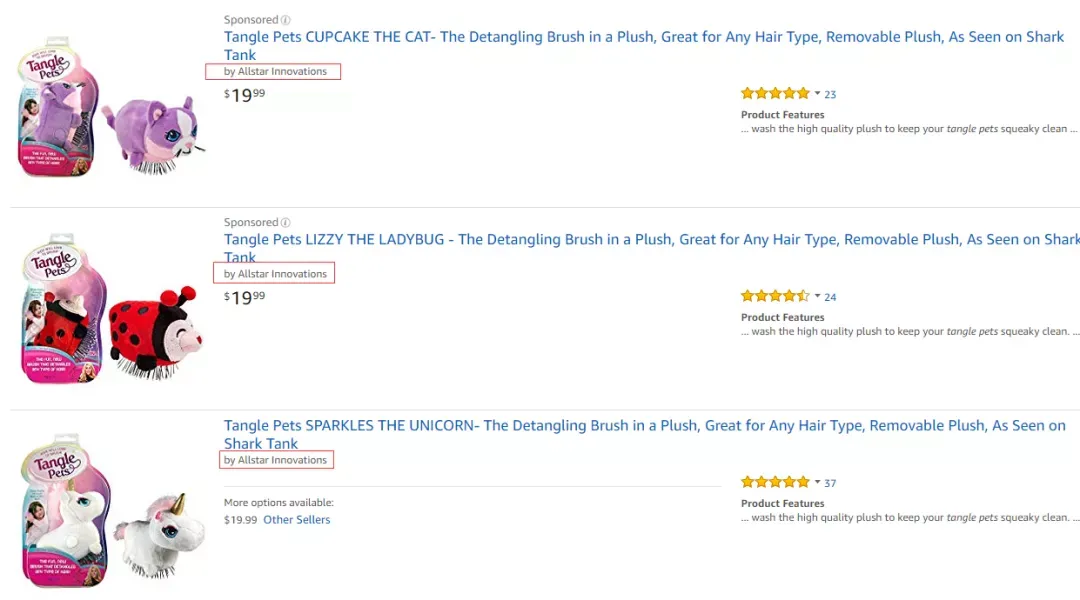Expand rating dropdown arrow next to 23
Image resolution: width=1080 pixels, height=600 pixels.
tap(817, 93)
